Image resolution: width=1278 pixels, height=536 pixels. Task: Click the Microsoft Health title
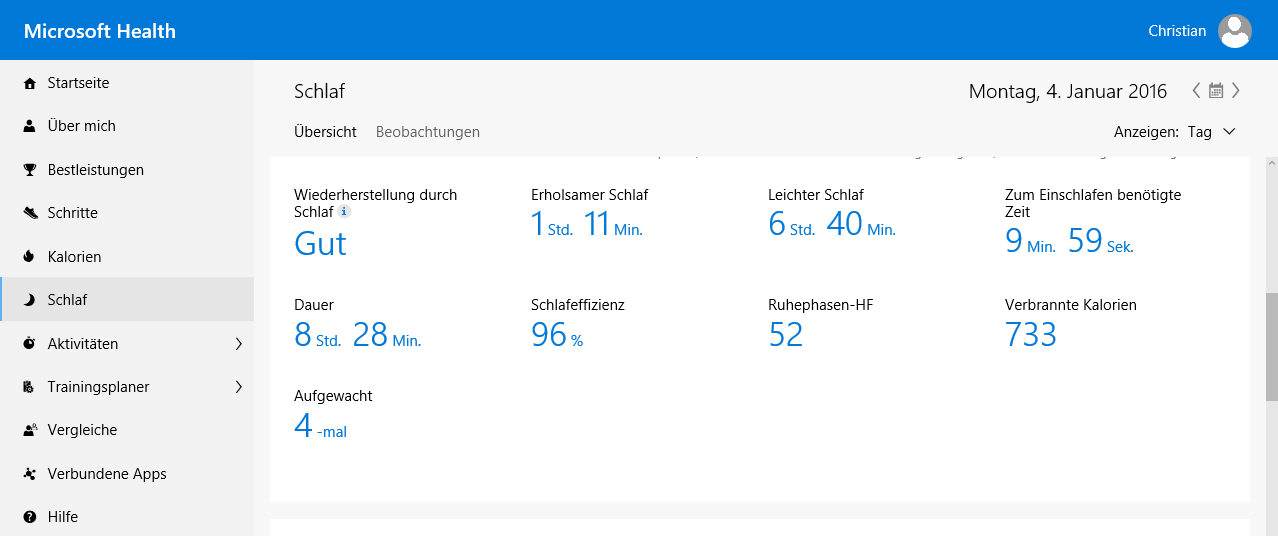tap(100, 31)
